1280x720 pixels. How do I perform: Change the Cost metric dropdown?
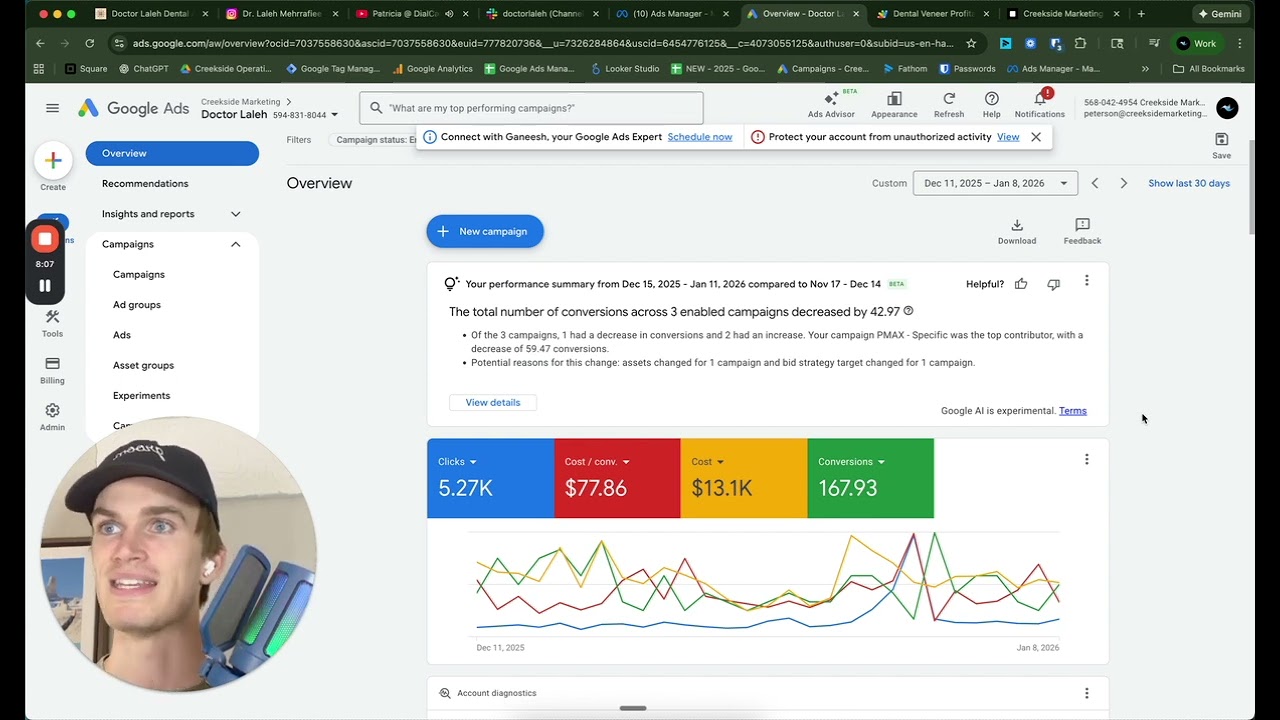click(x=707, y=462)
